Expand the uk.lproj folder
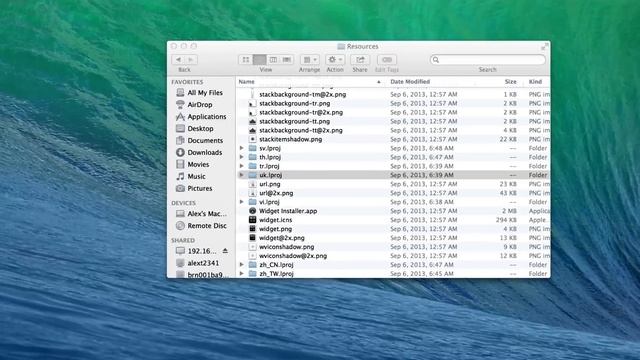The width and height of the screenshot is (640, 360). click(241, 175)
